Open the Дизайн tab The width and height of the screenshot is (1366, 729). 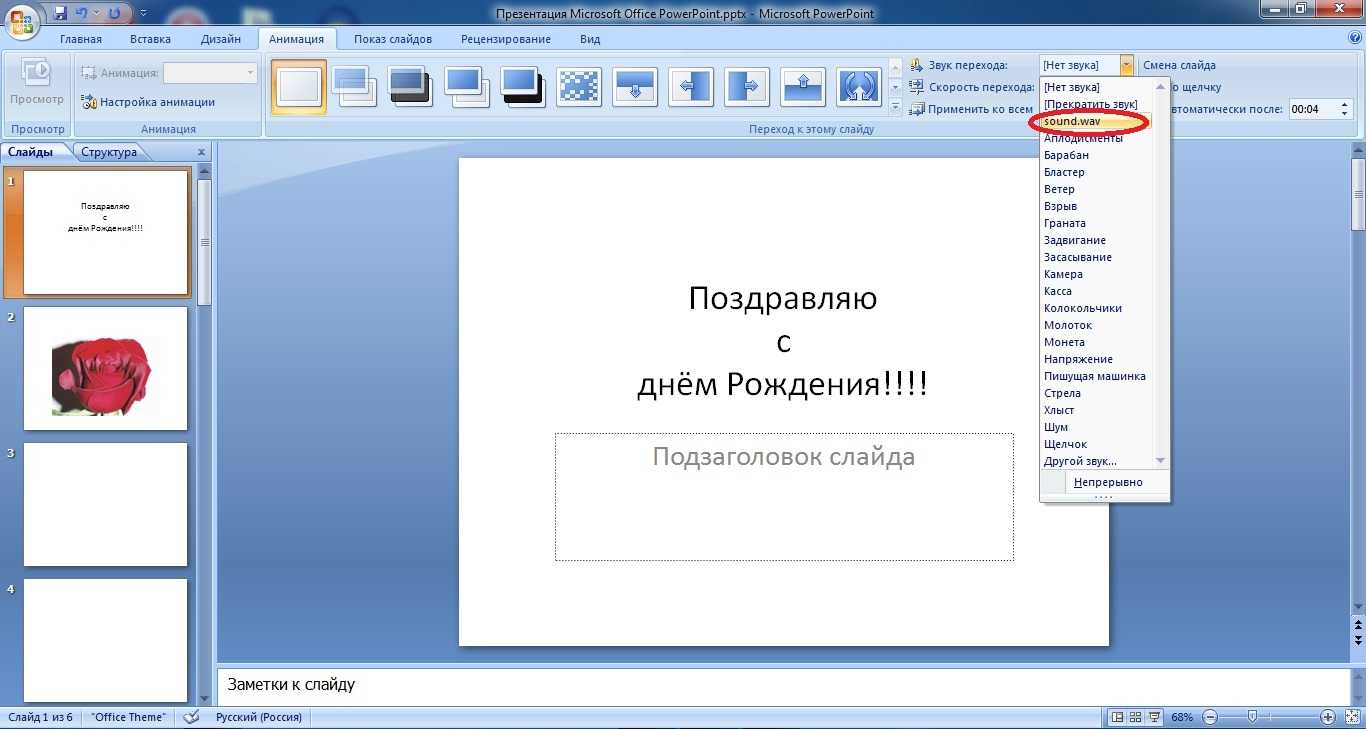tap(220, 39)
